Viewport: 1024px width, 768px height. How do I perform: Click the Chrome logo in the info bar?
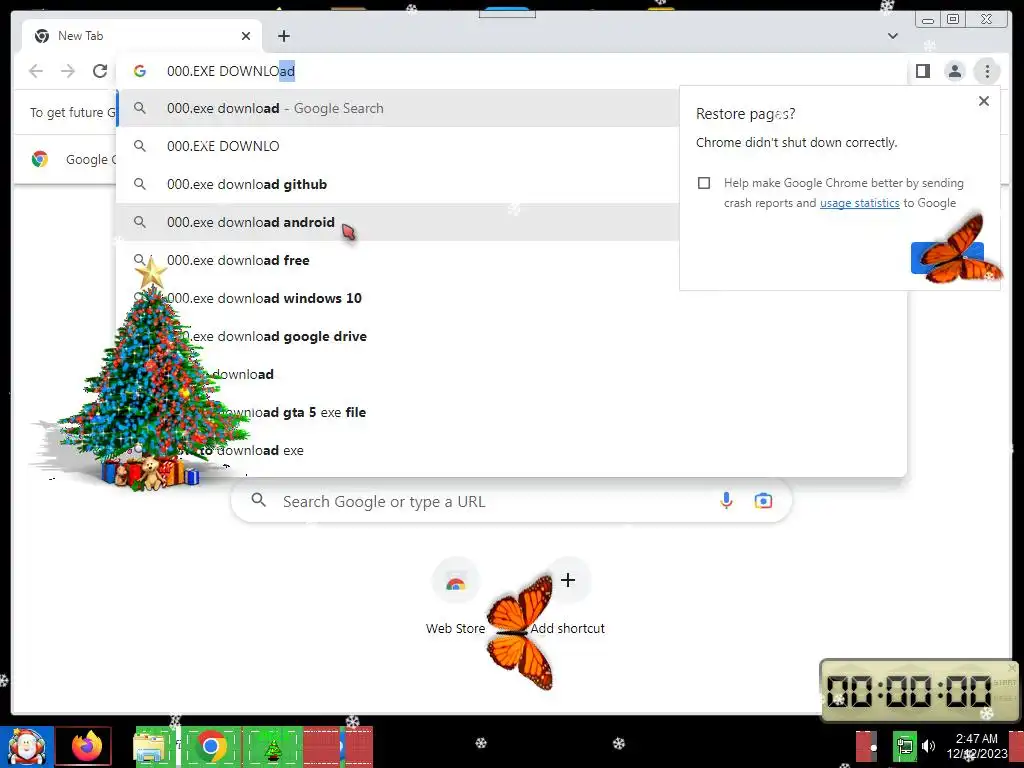(40, 159)
